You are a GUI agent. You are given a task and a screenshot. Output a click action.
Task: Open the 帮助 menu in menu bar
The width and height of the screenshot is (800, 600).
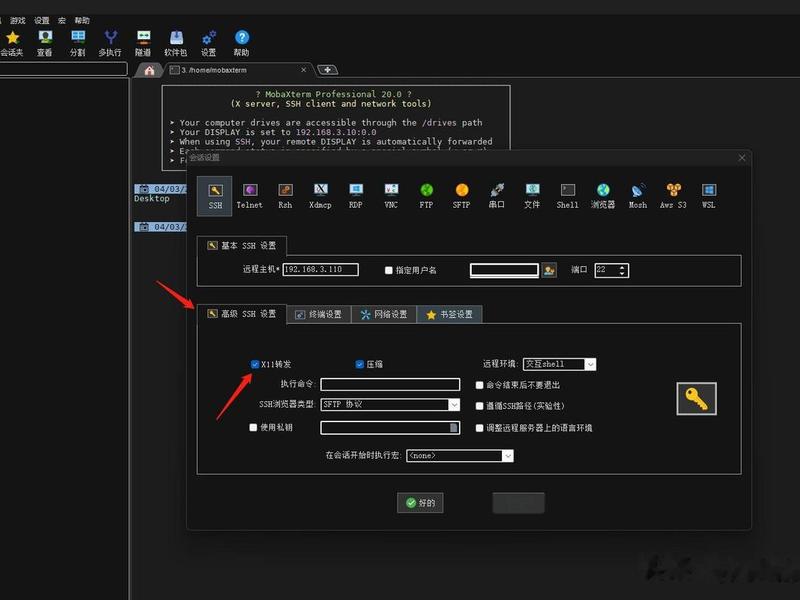82,20
